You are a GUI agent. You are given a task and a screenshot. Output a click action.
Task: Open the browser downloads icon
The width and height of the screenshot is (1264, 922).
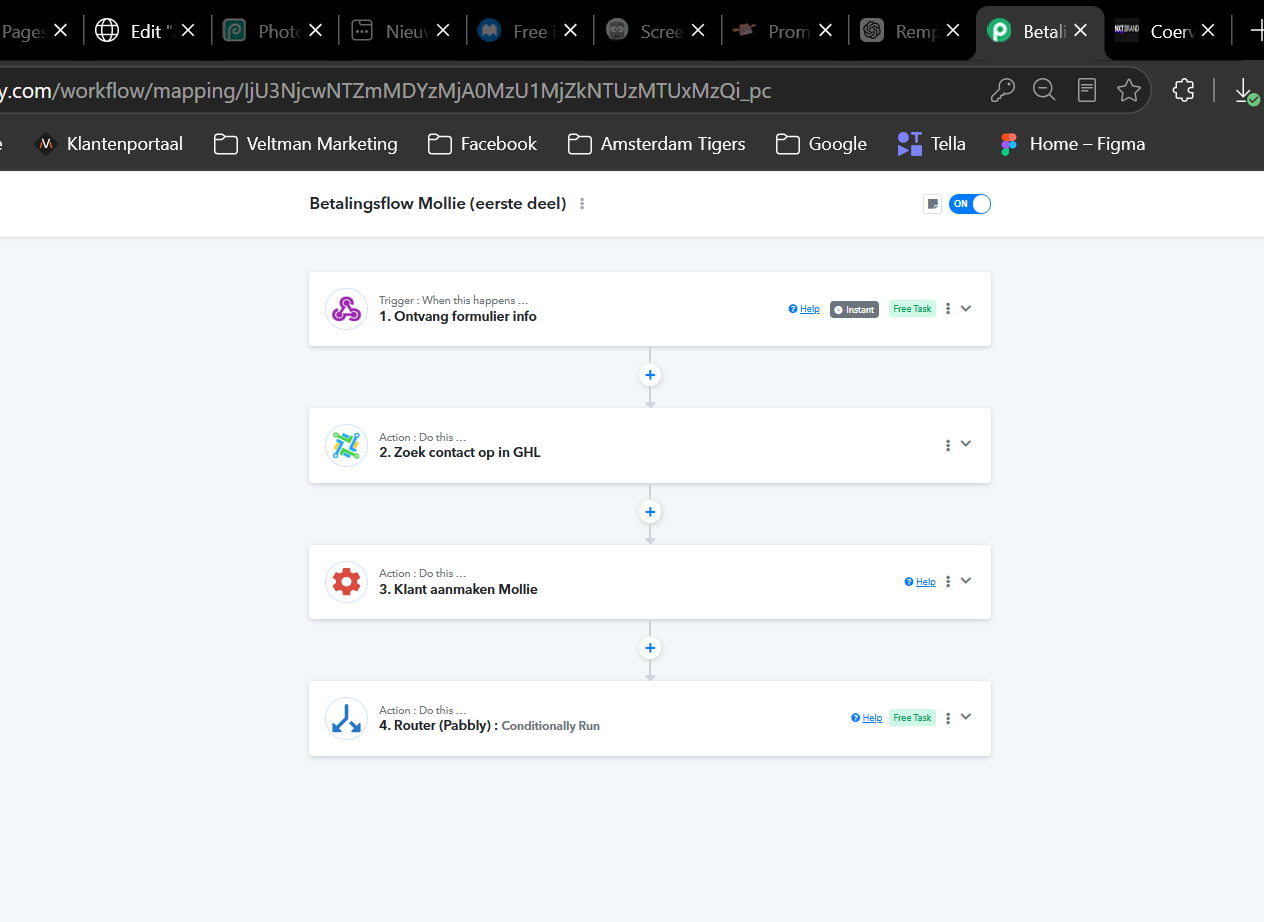tap(1245, 91)
